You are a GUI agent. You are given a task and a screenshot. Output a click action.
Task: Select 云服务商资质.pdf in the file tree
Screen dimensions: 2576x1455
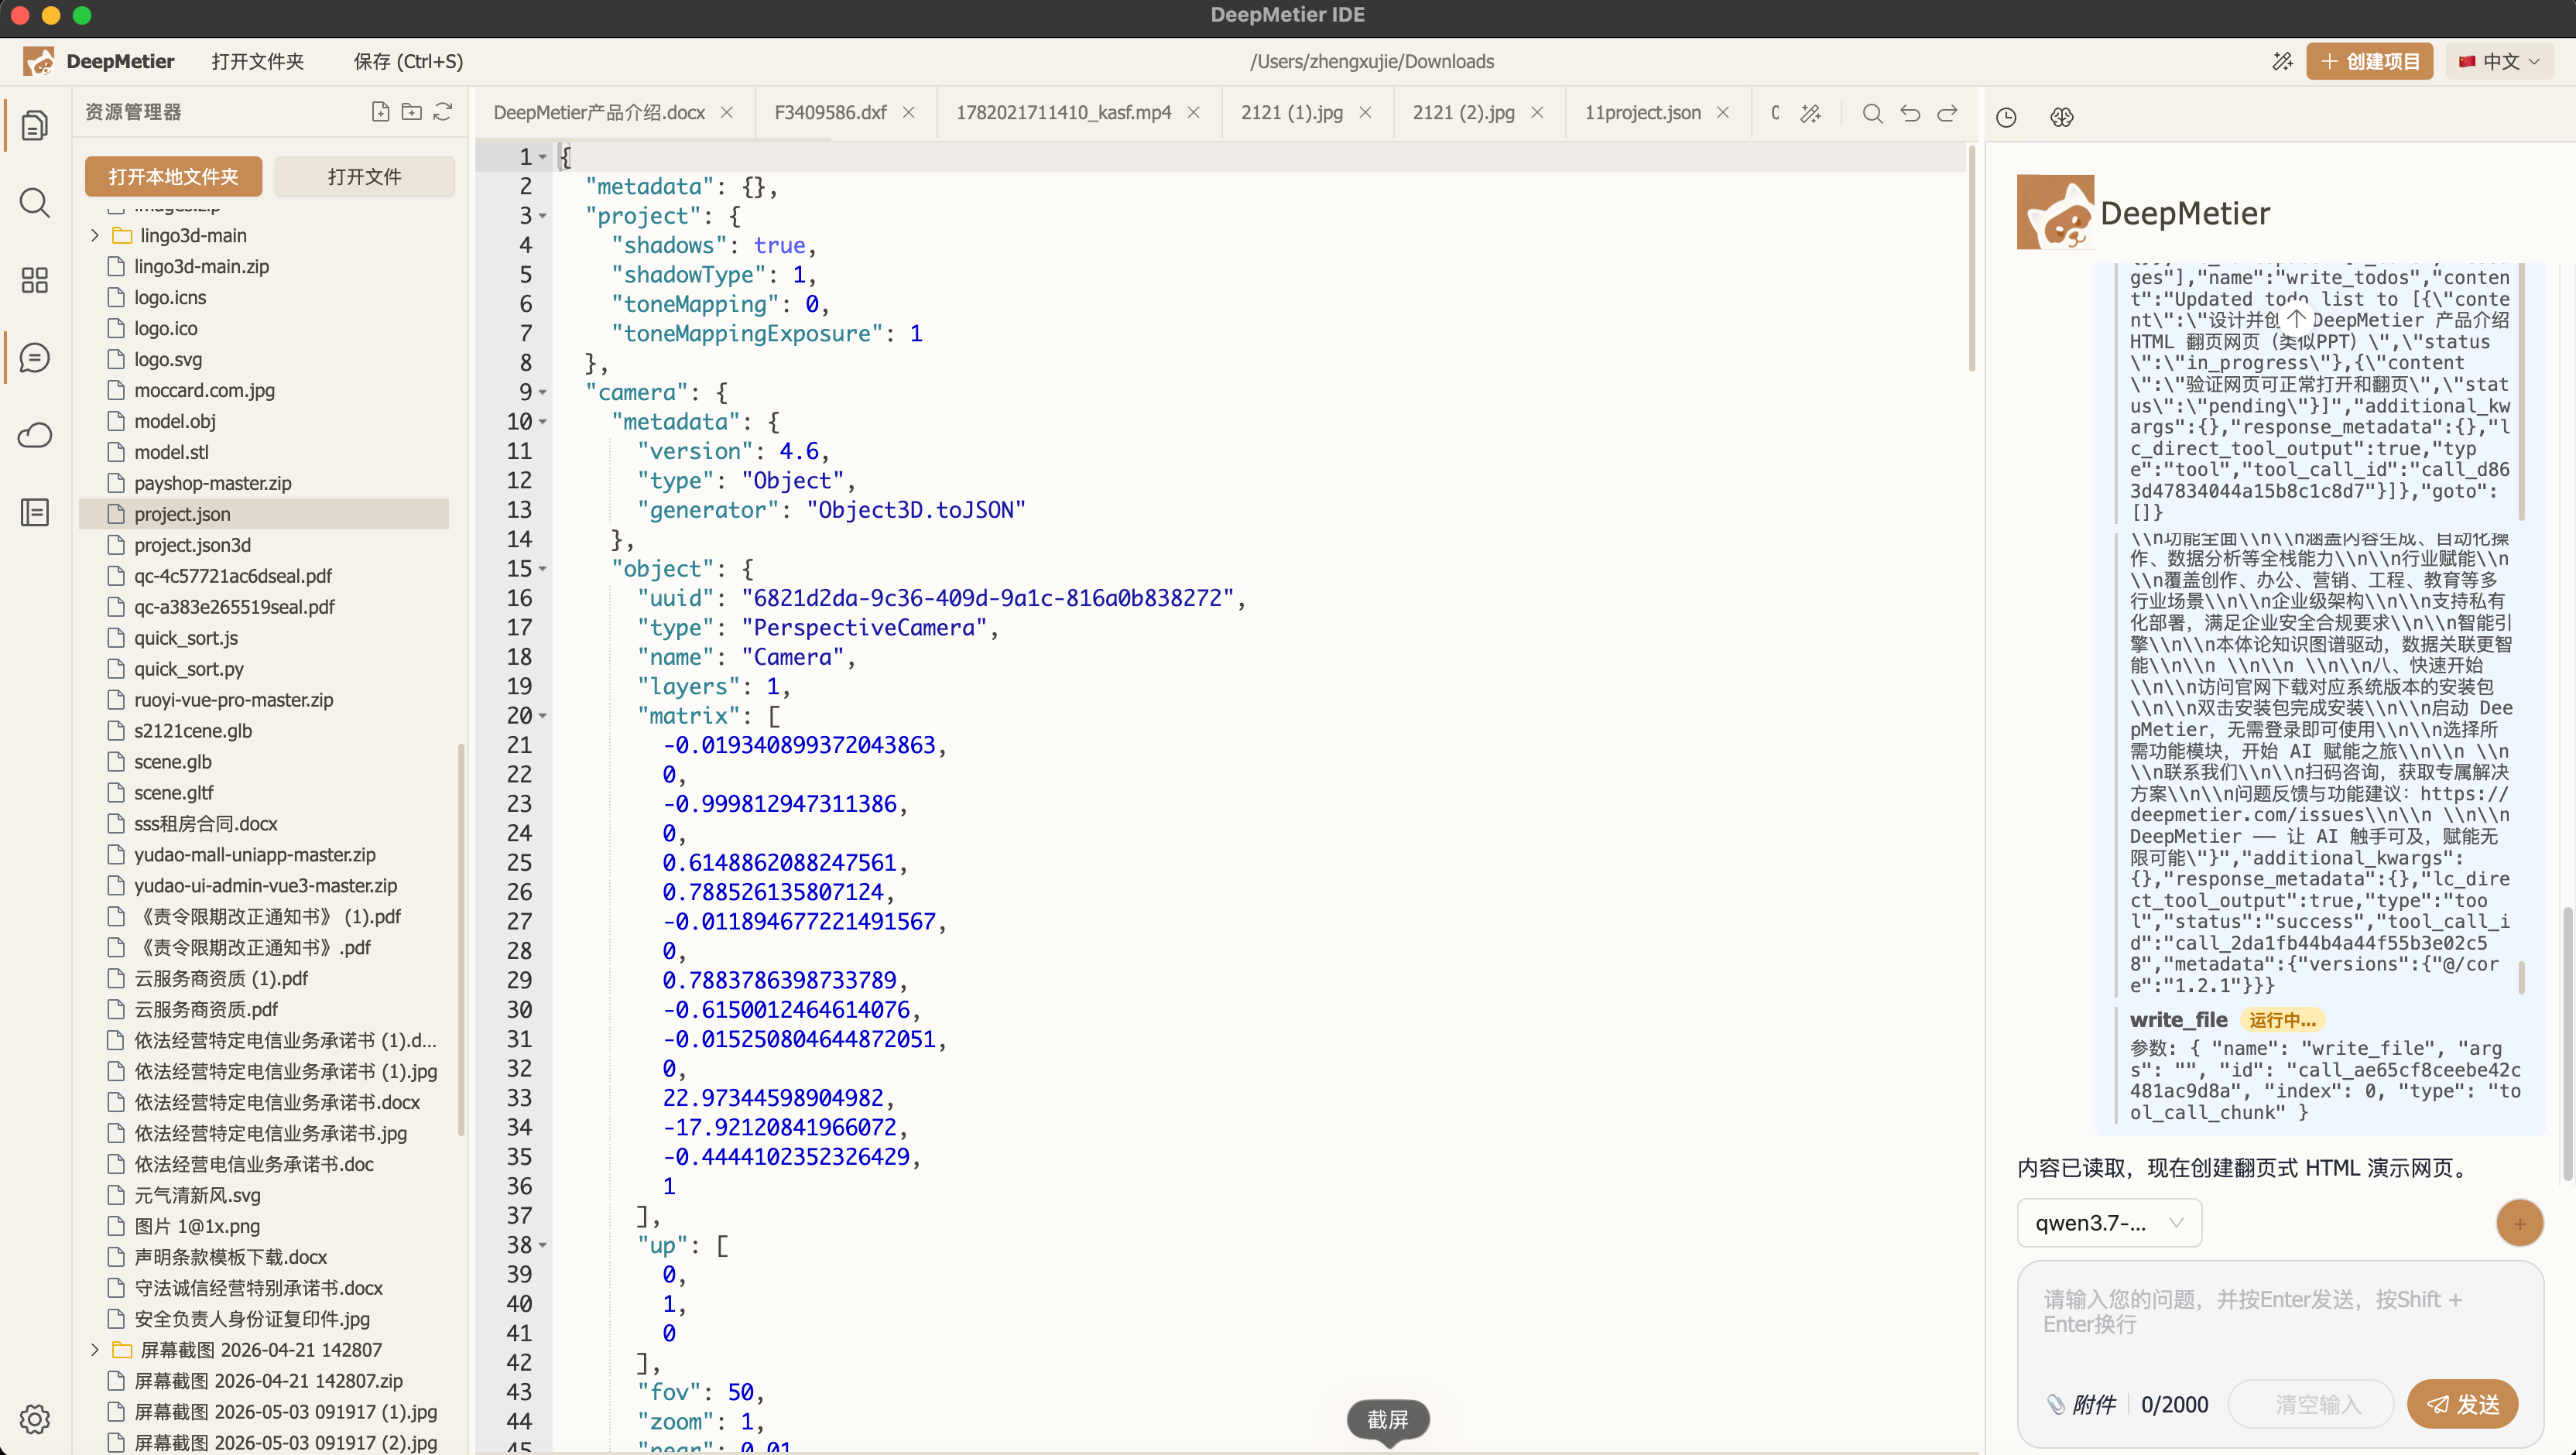264,1009
